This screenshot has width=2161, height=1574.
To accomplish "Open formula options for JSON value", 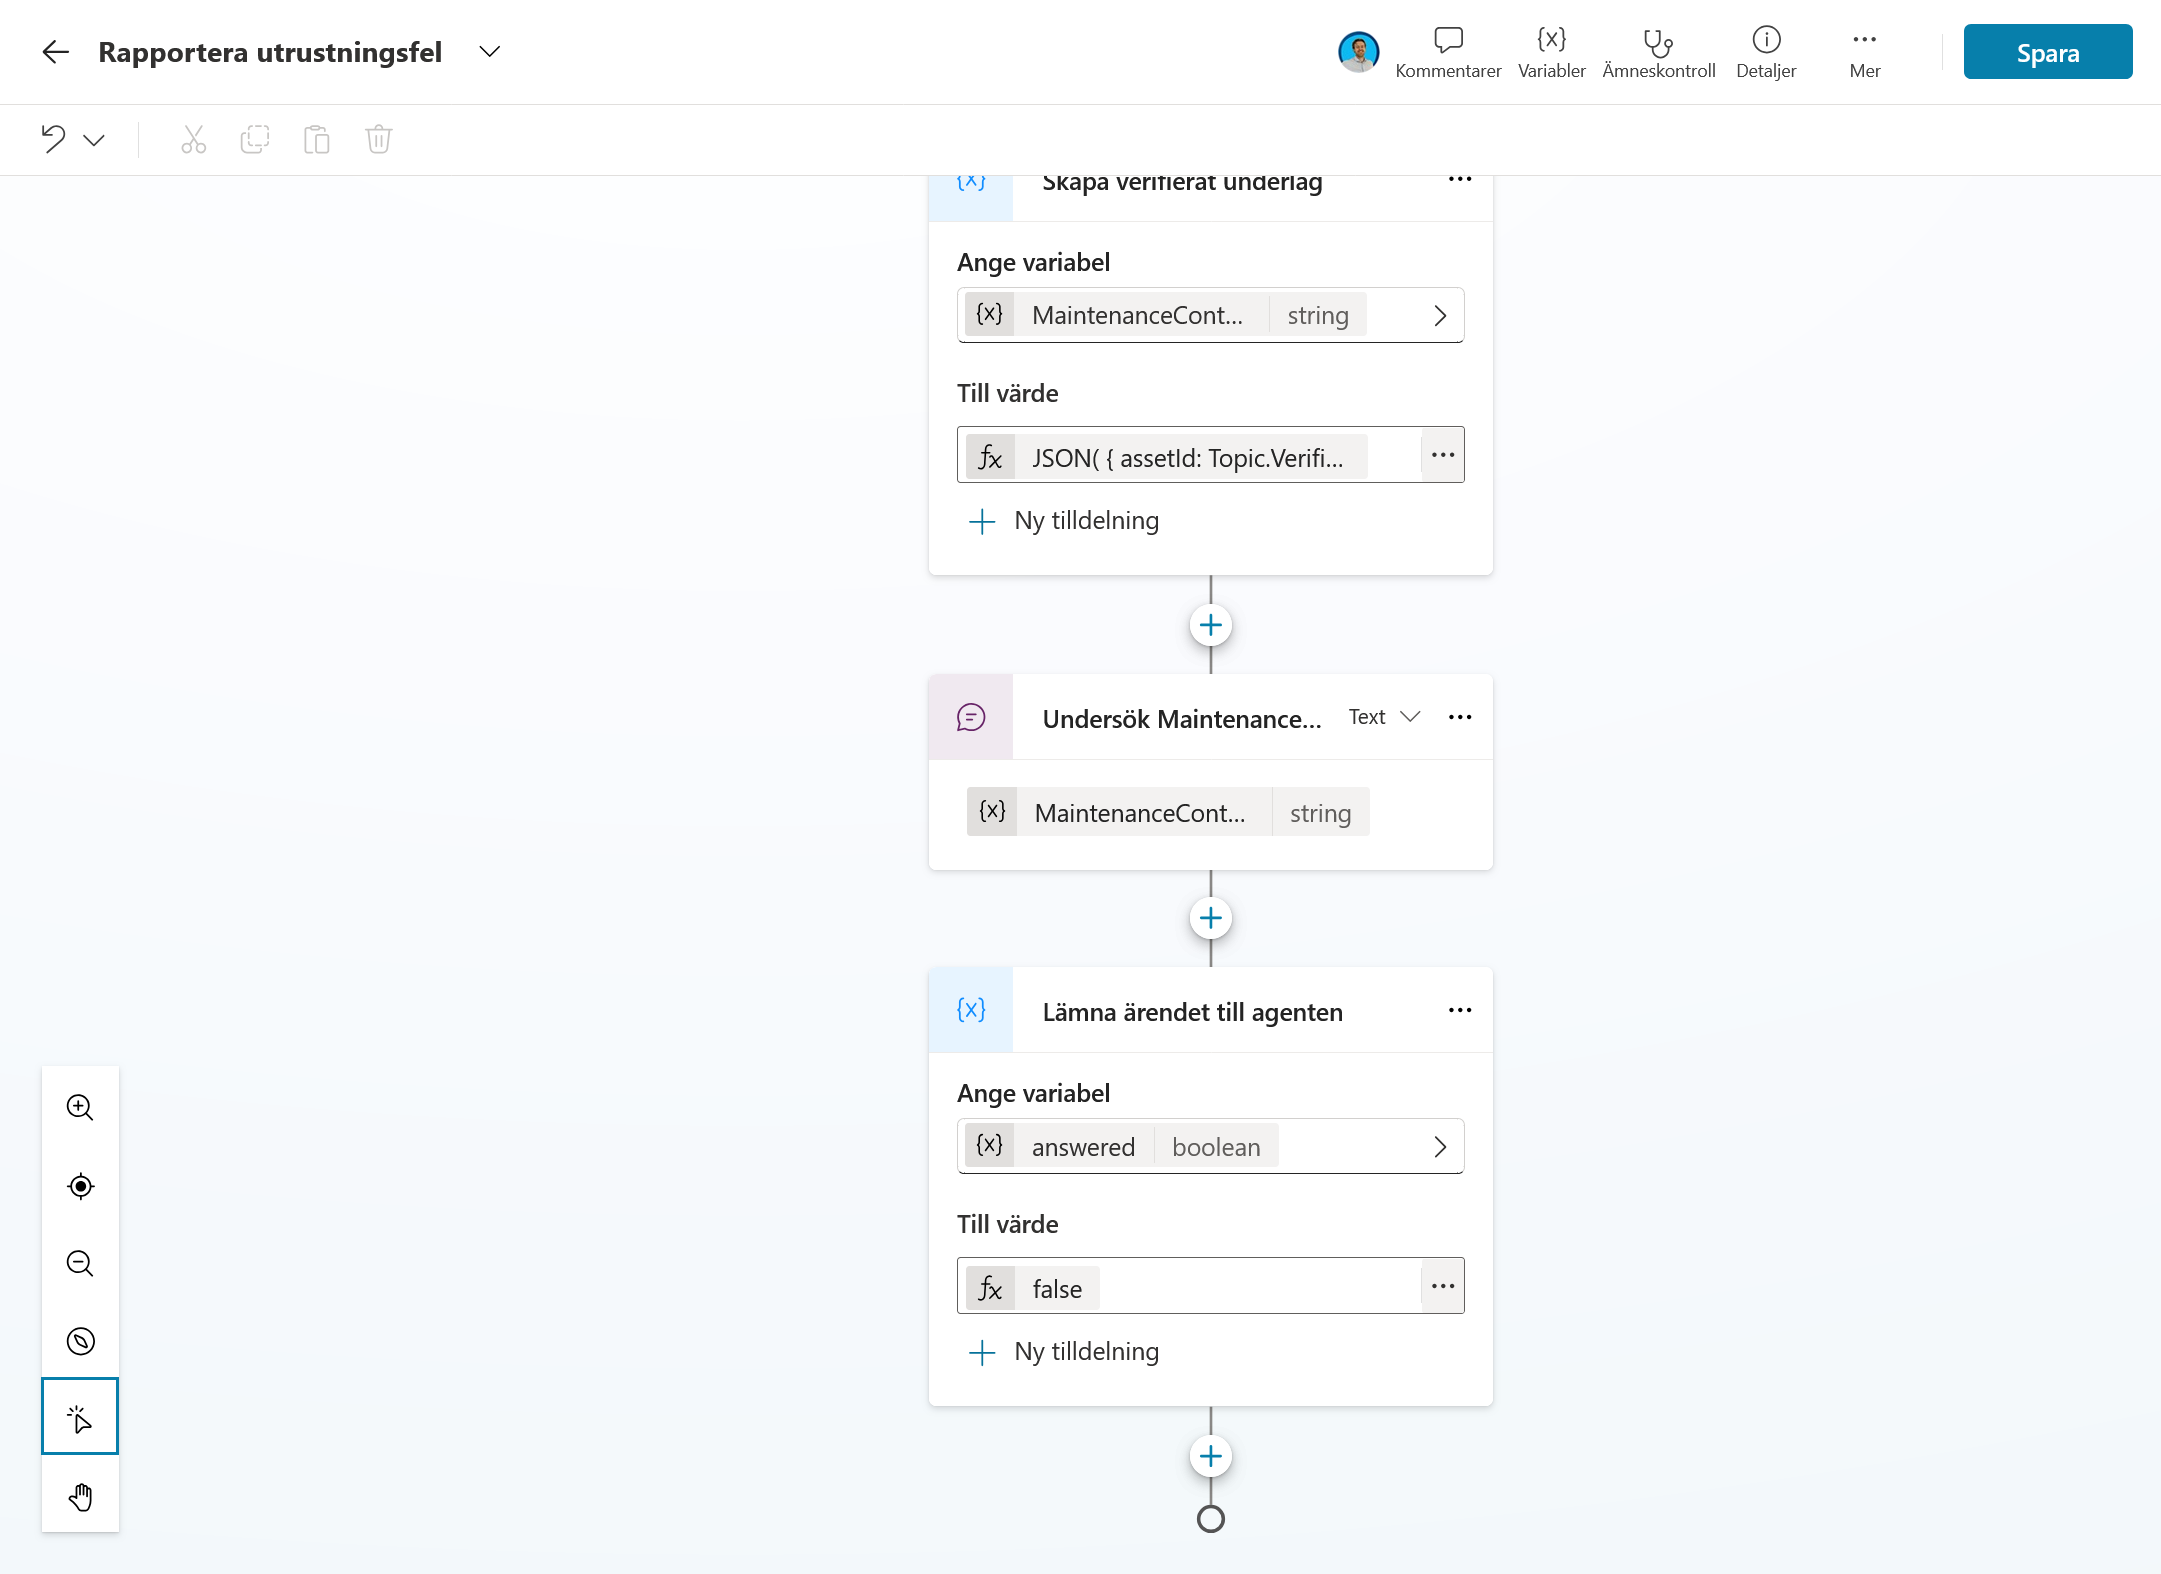I will point(1442,455).
